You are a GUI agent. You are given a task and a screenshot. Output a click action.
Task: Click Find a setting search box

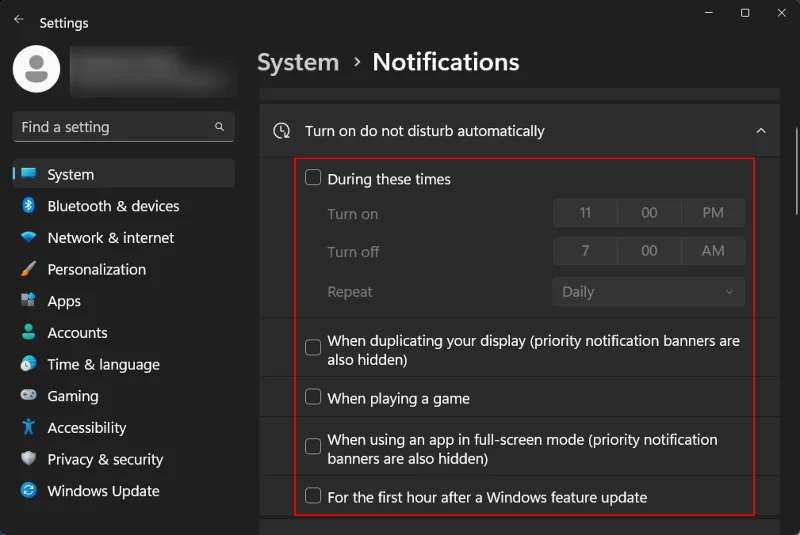point(123,126)
